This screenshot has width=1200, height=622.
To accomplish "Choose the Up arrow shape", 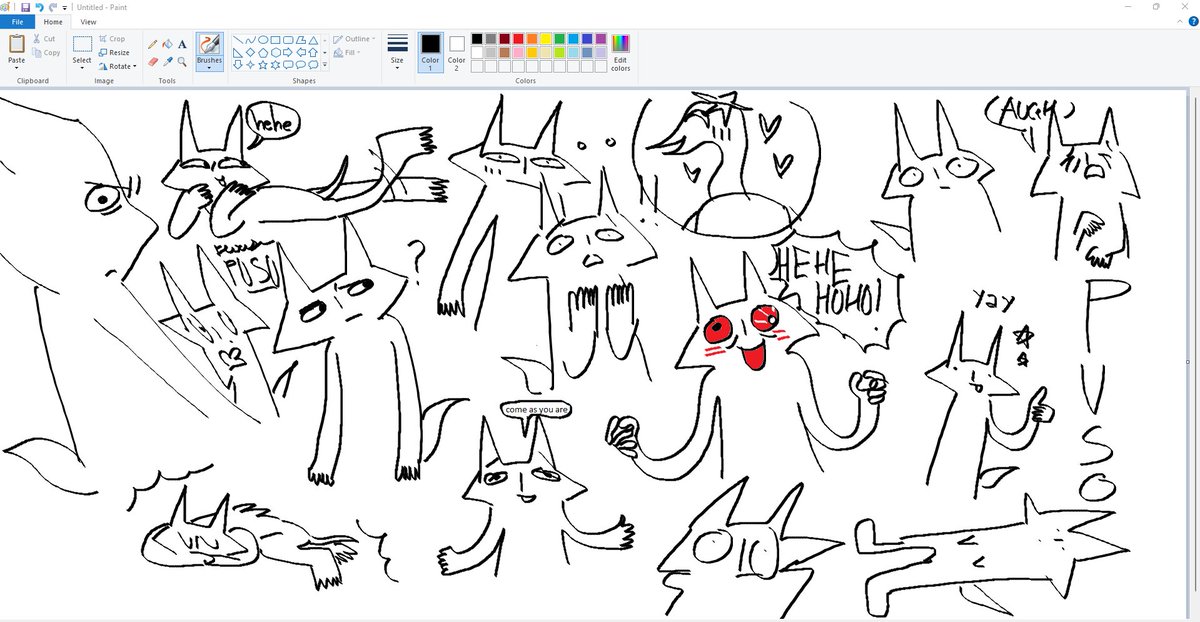I will [x=313, y=53].
